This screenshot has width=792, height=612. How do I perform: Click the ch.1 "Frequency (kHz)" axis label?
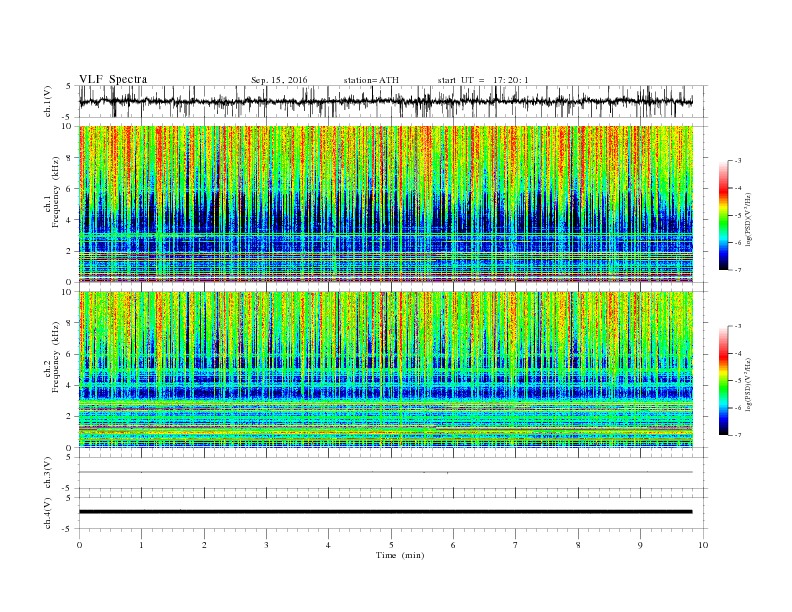(x=56, y=192)
